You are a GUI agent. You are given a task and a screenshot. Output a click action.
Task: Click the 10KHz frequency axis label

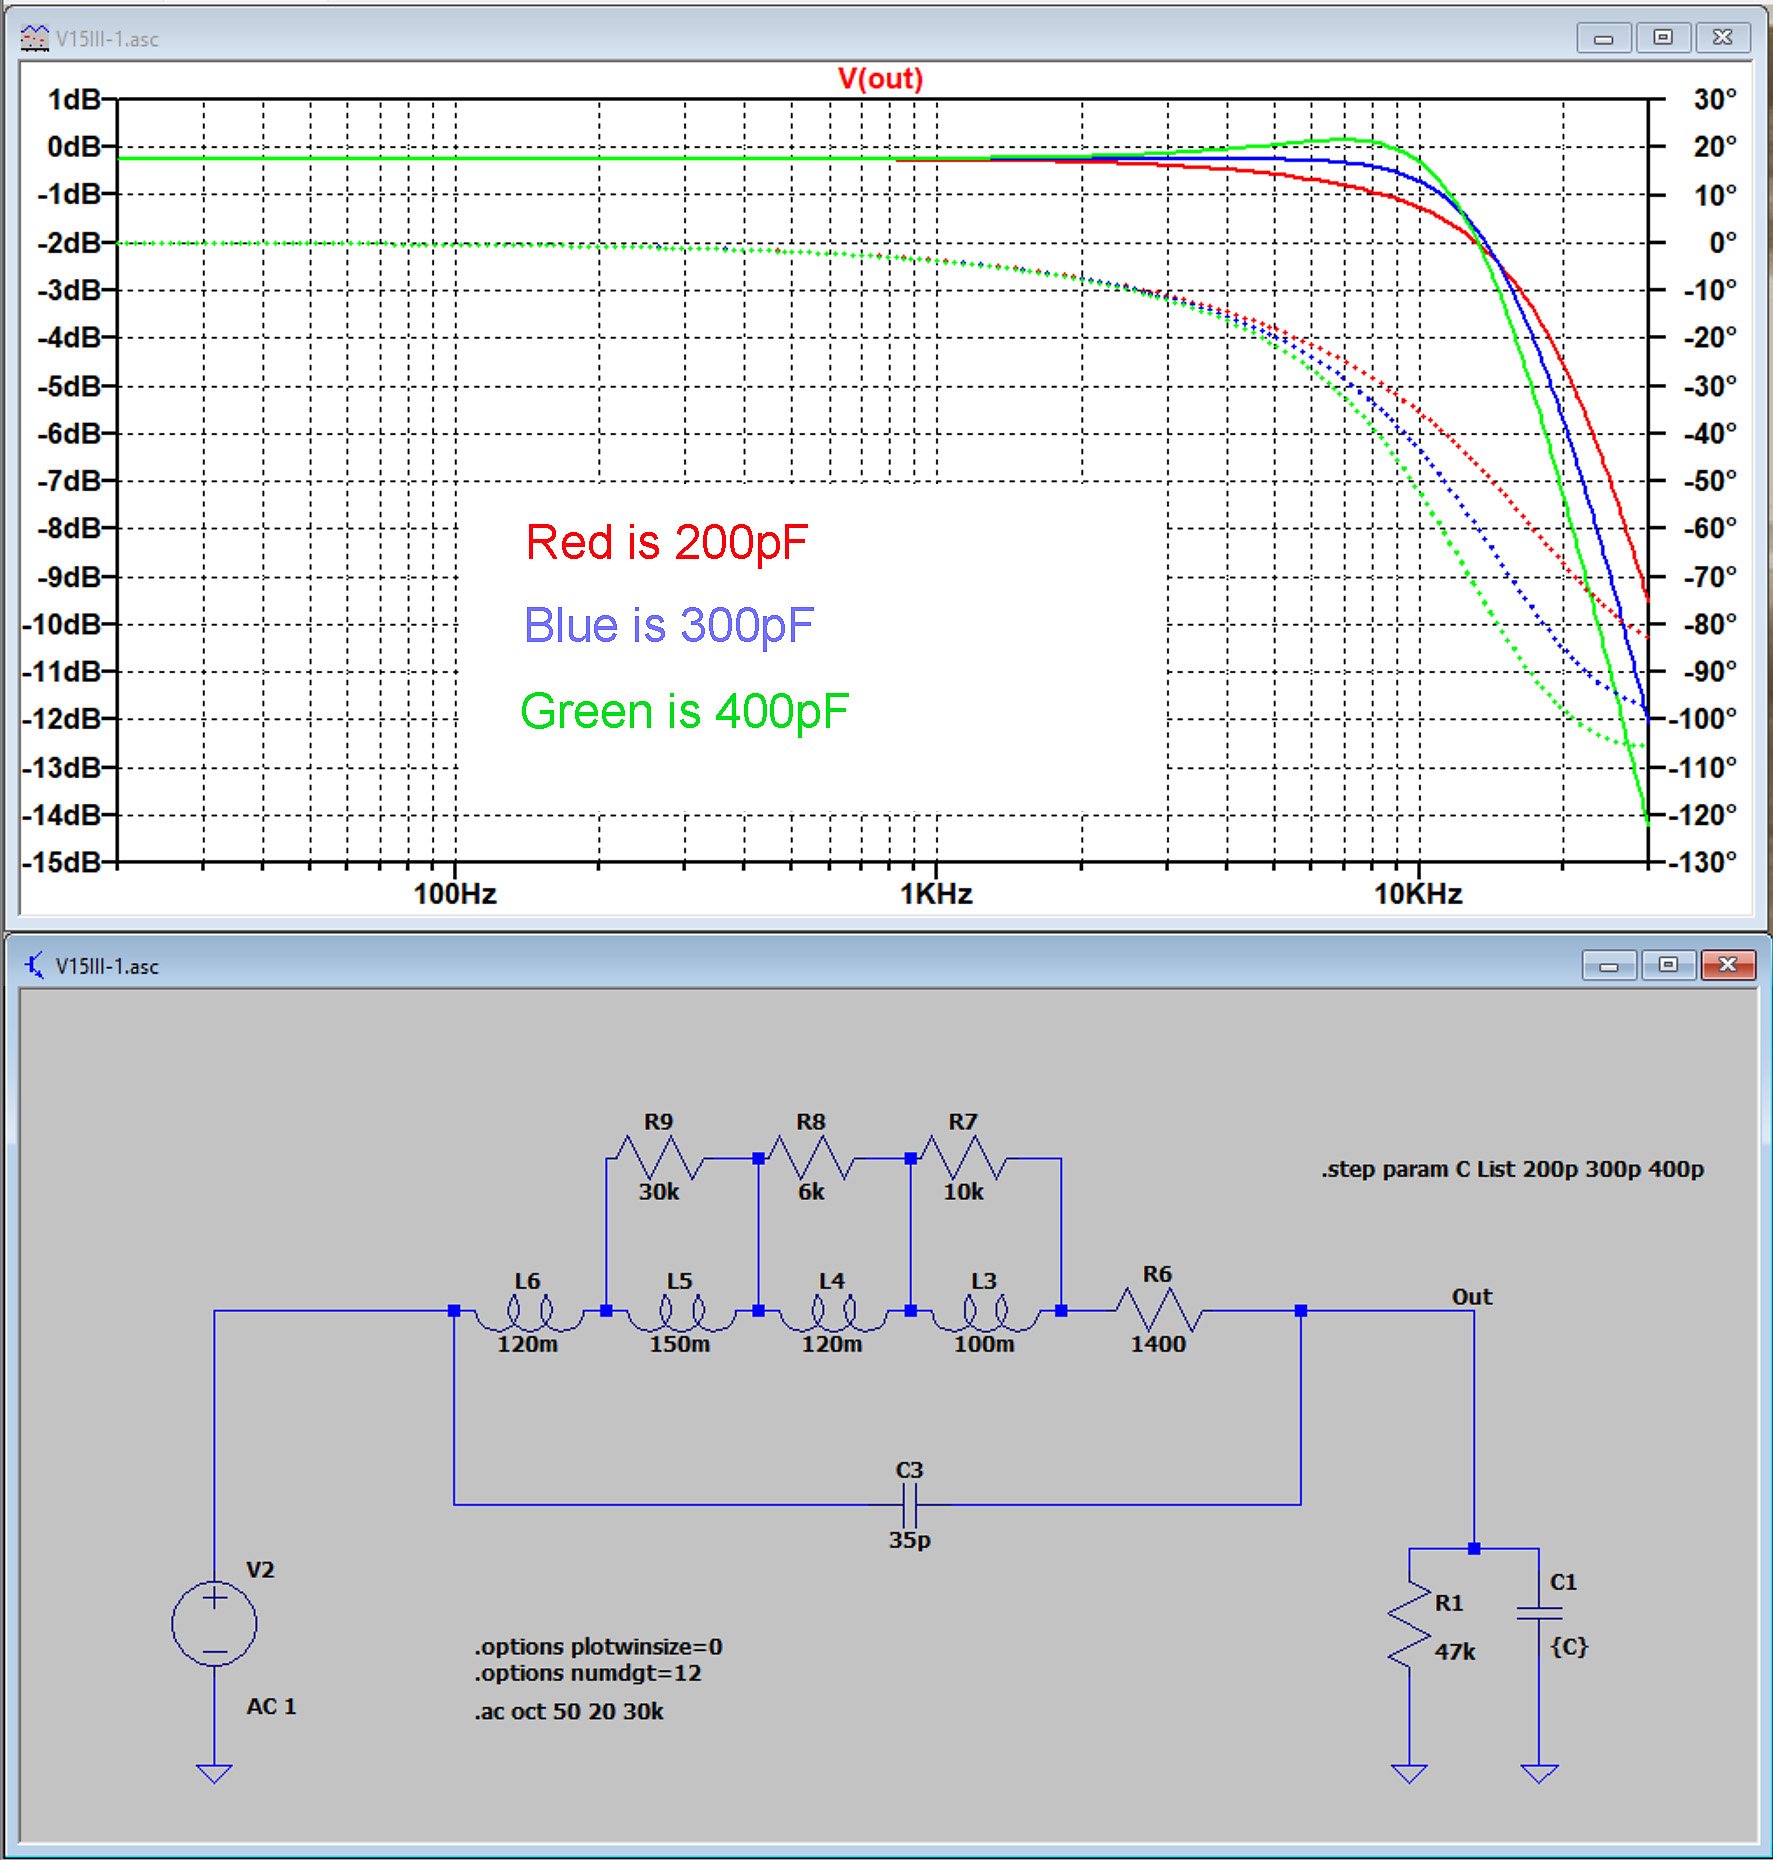pyautogui.click(x=1418, y=894)
